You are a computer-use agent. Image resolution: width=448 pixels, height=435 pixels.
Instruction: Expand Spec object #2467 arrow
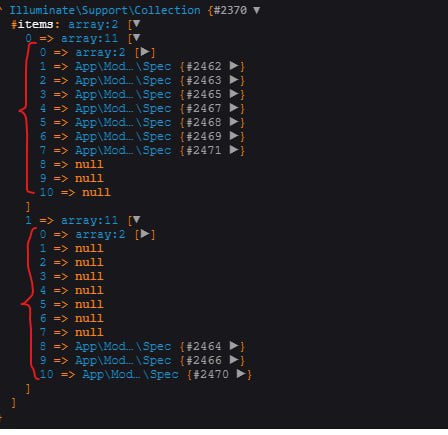tap(234, 108)
